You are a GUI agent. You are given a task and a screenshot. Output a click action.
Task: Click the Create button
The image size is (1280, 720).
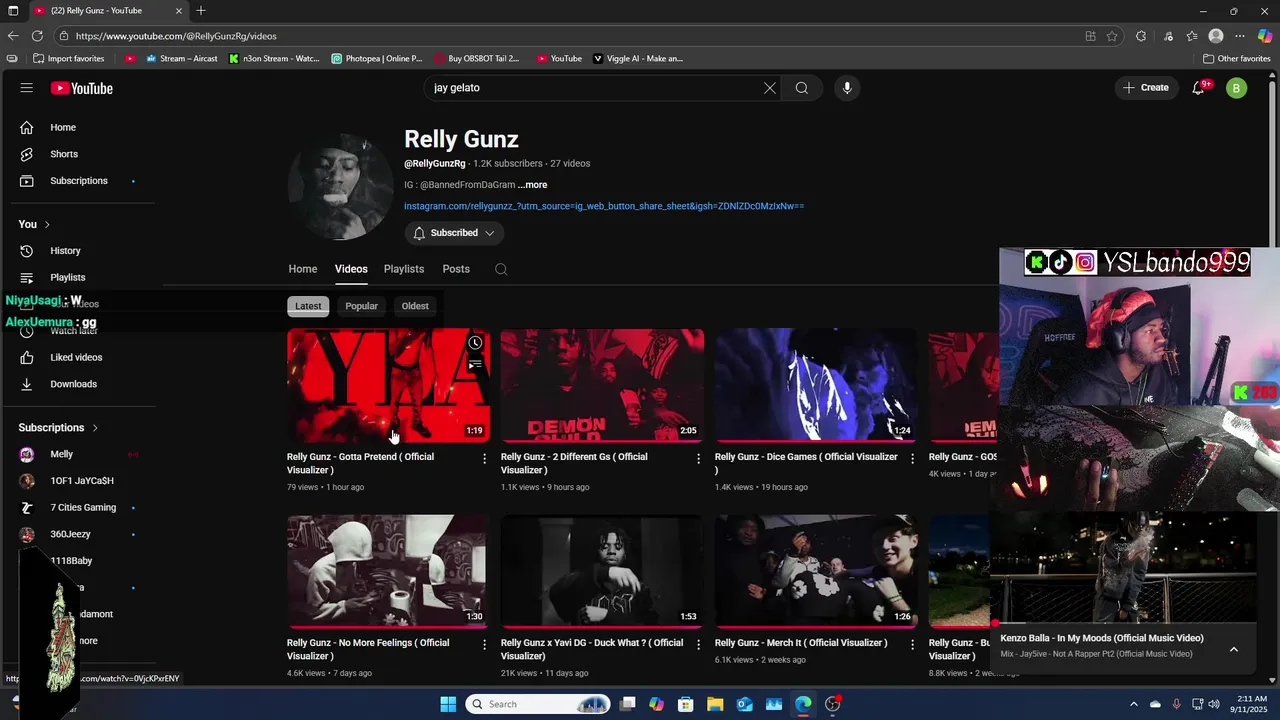point(1146,88)
